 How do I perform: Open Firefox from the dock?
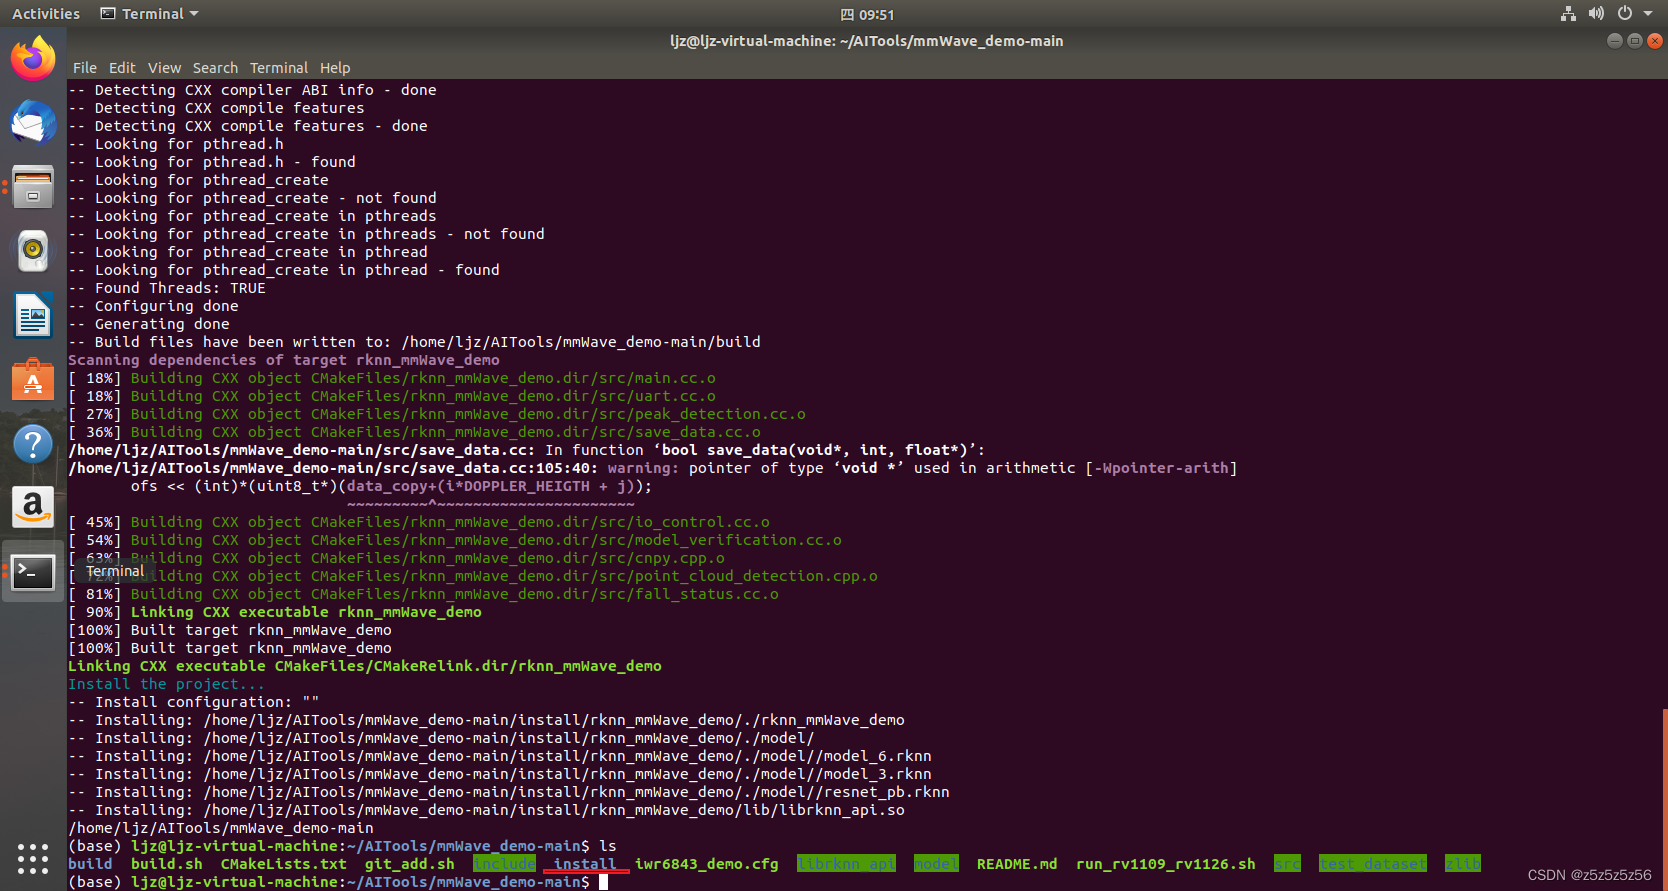pyautogui.click(x=33, y=59)
